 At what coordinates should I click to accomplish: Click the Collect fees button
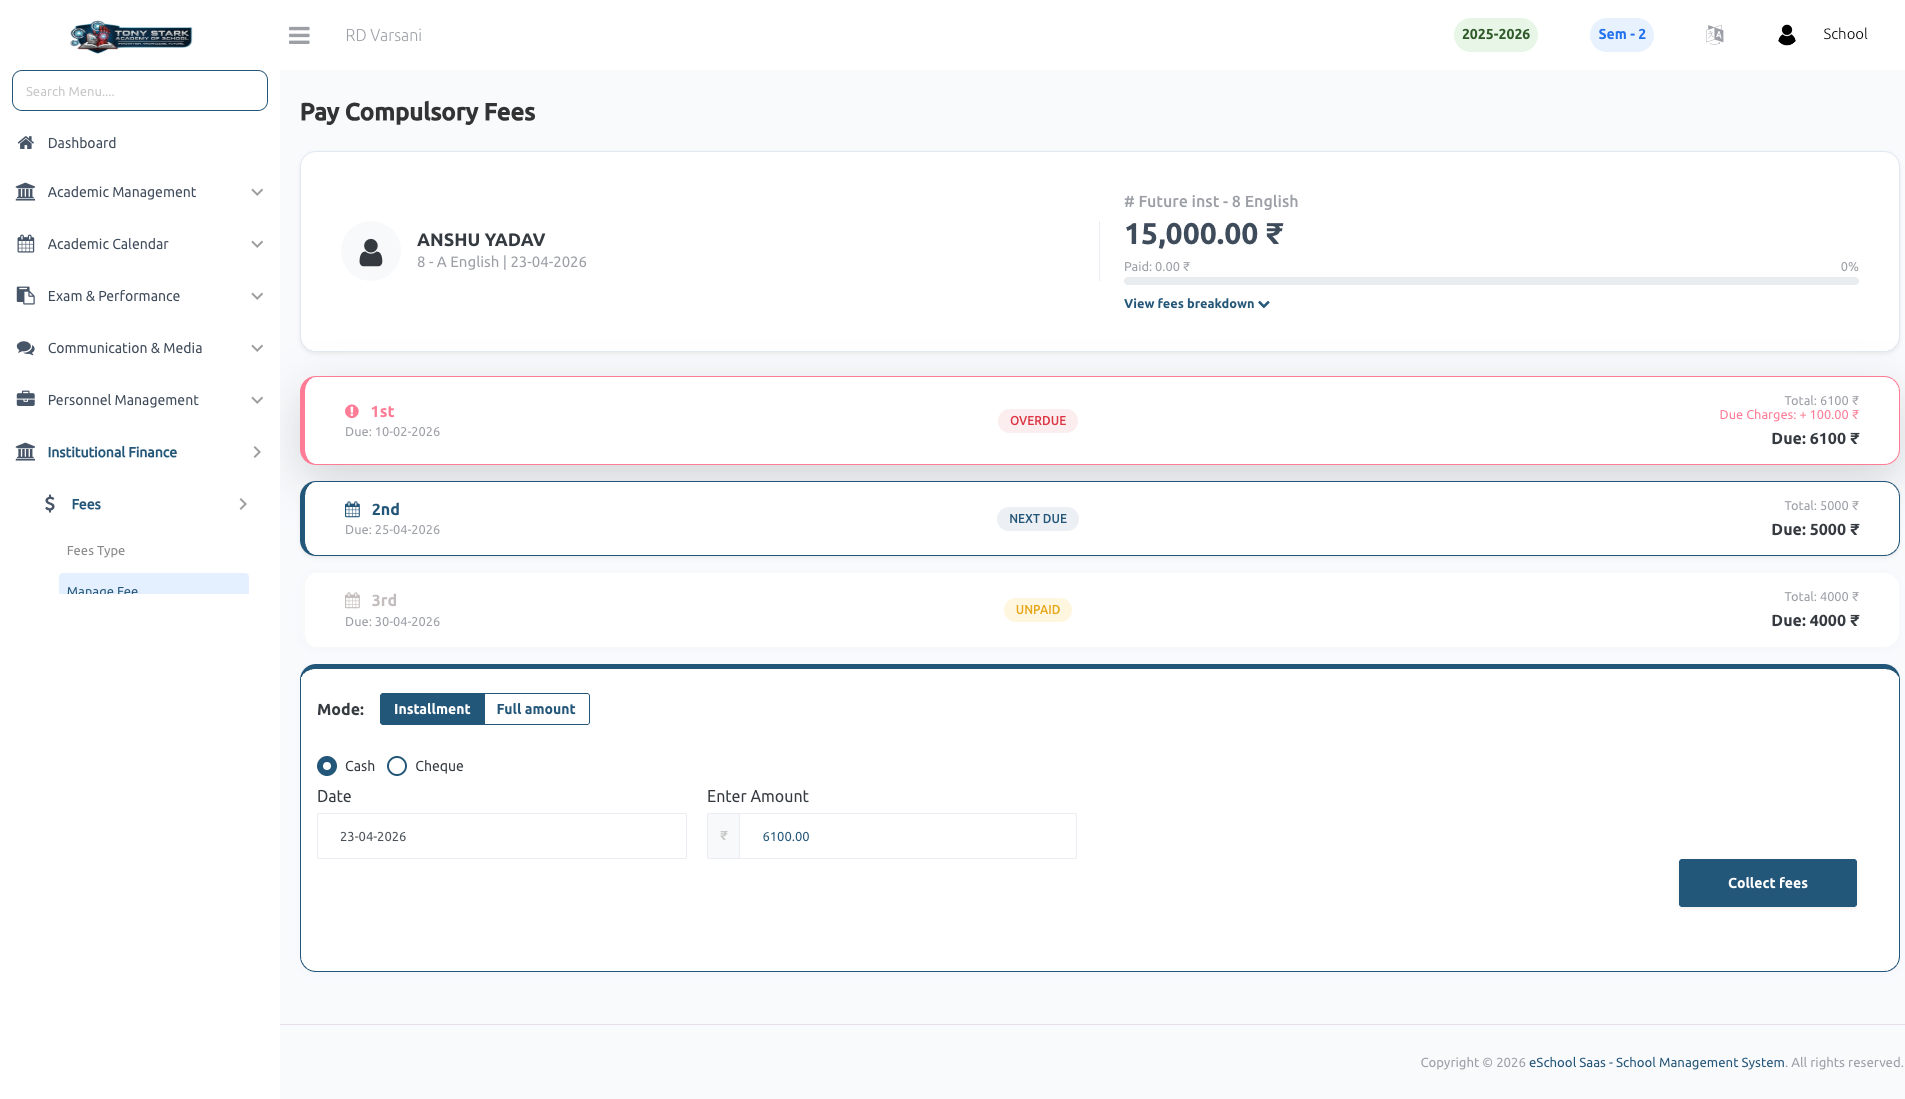coord(1767,883)
